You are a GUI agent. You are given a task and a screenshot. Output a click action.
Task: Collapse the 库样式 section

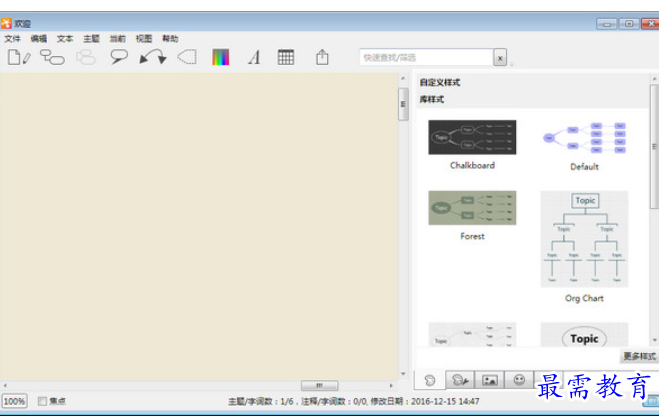coord(432,100)
